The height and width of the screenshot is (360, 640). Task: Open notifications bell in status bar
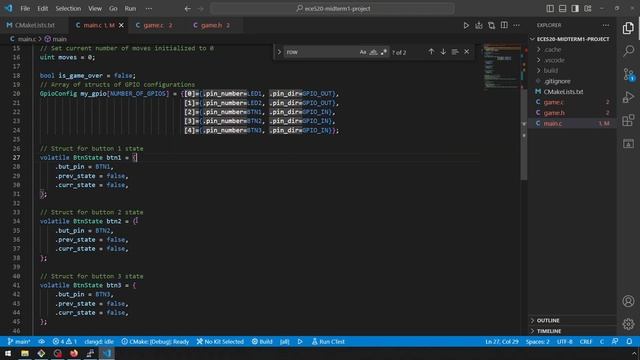point(629,342)
